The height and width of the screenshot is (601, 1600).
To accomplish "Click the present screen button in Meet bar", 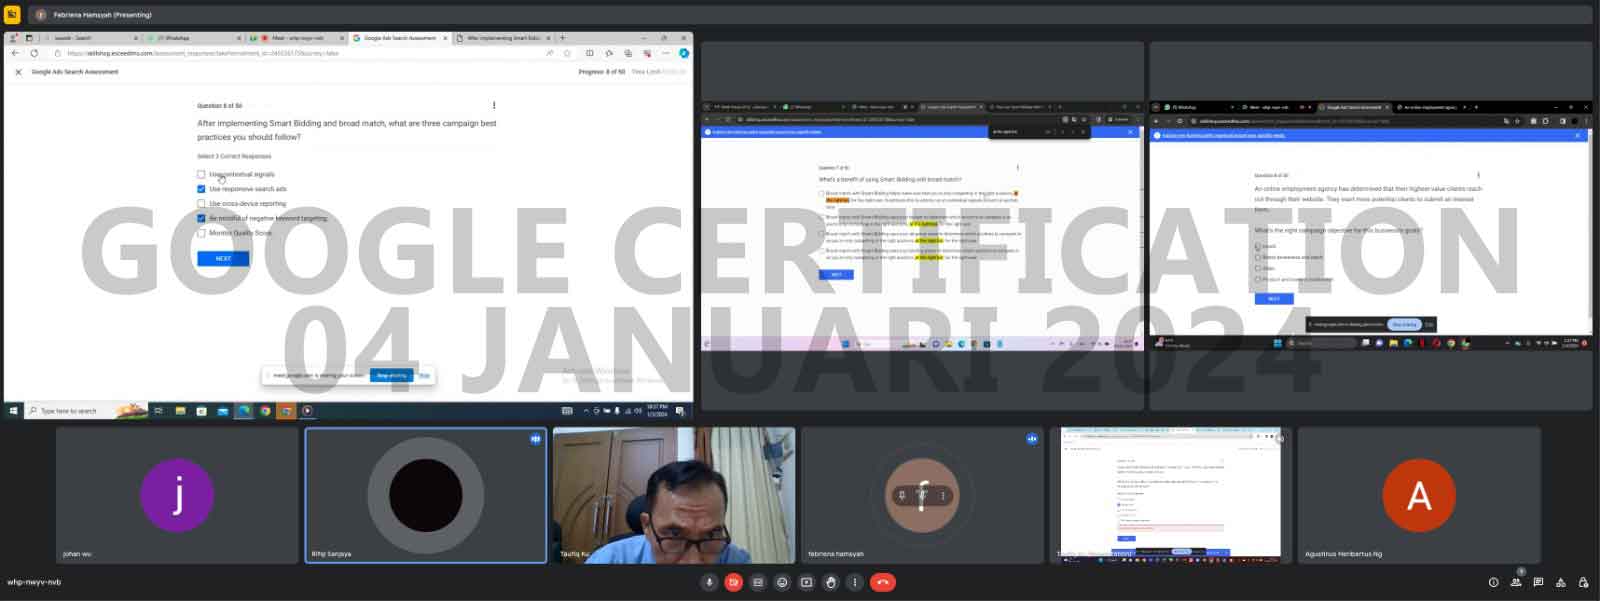I will [806, 582].
